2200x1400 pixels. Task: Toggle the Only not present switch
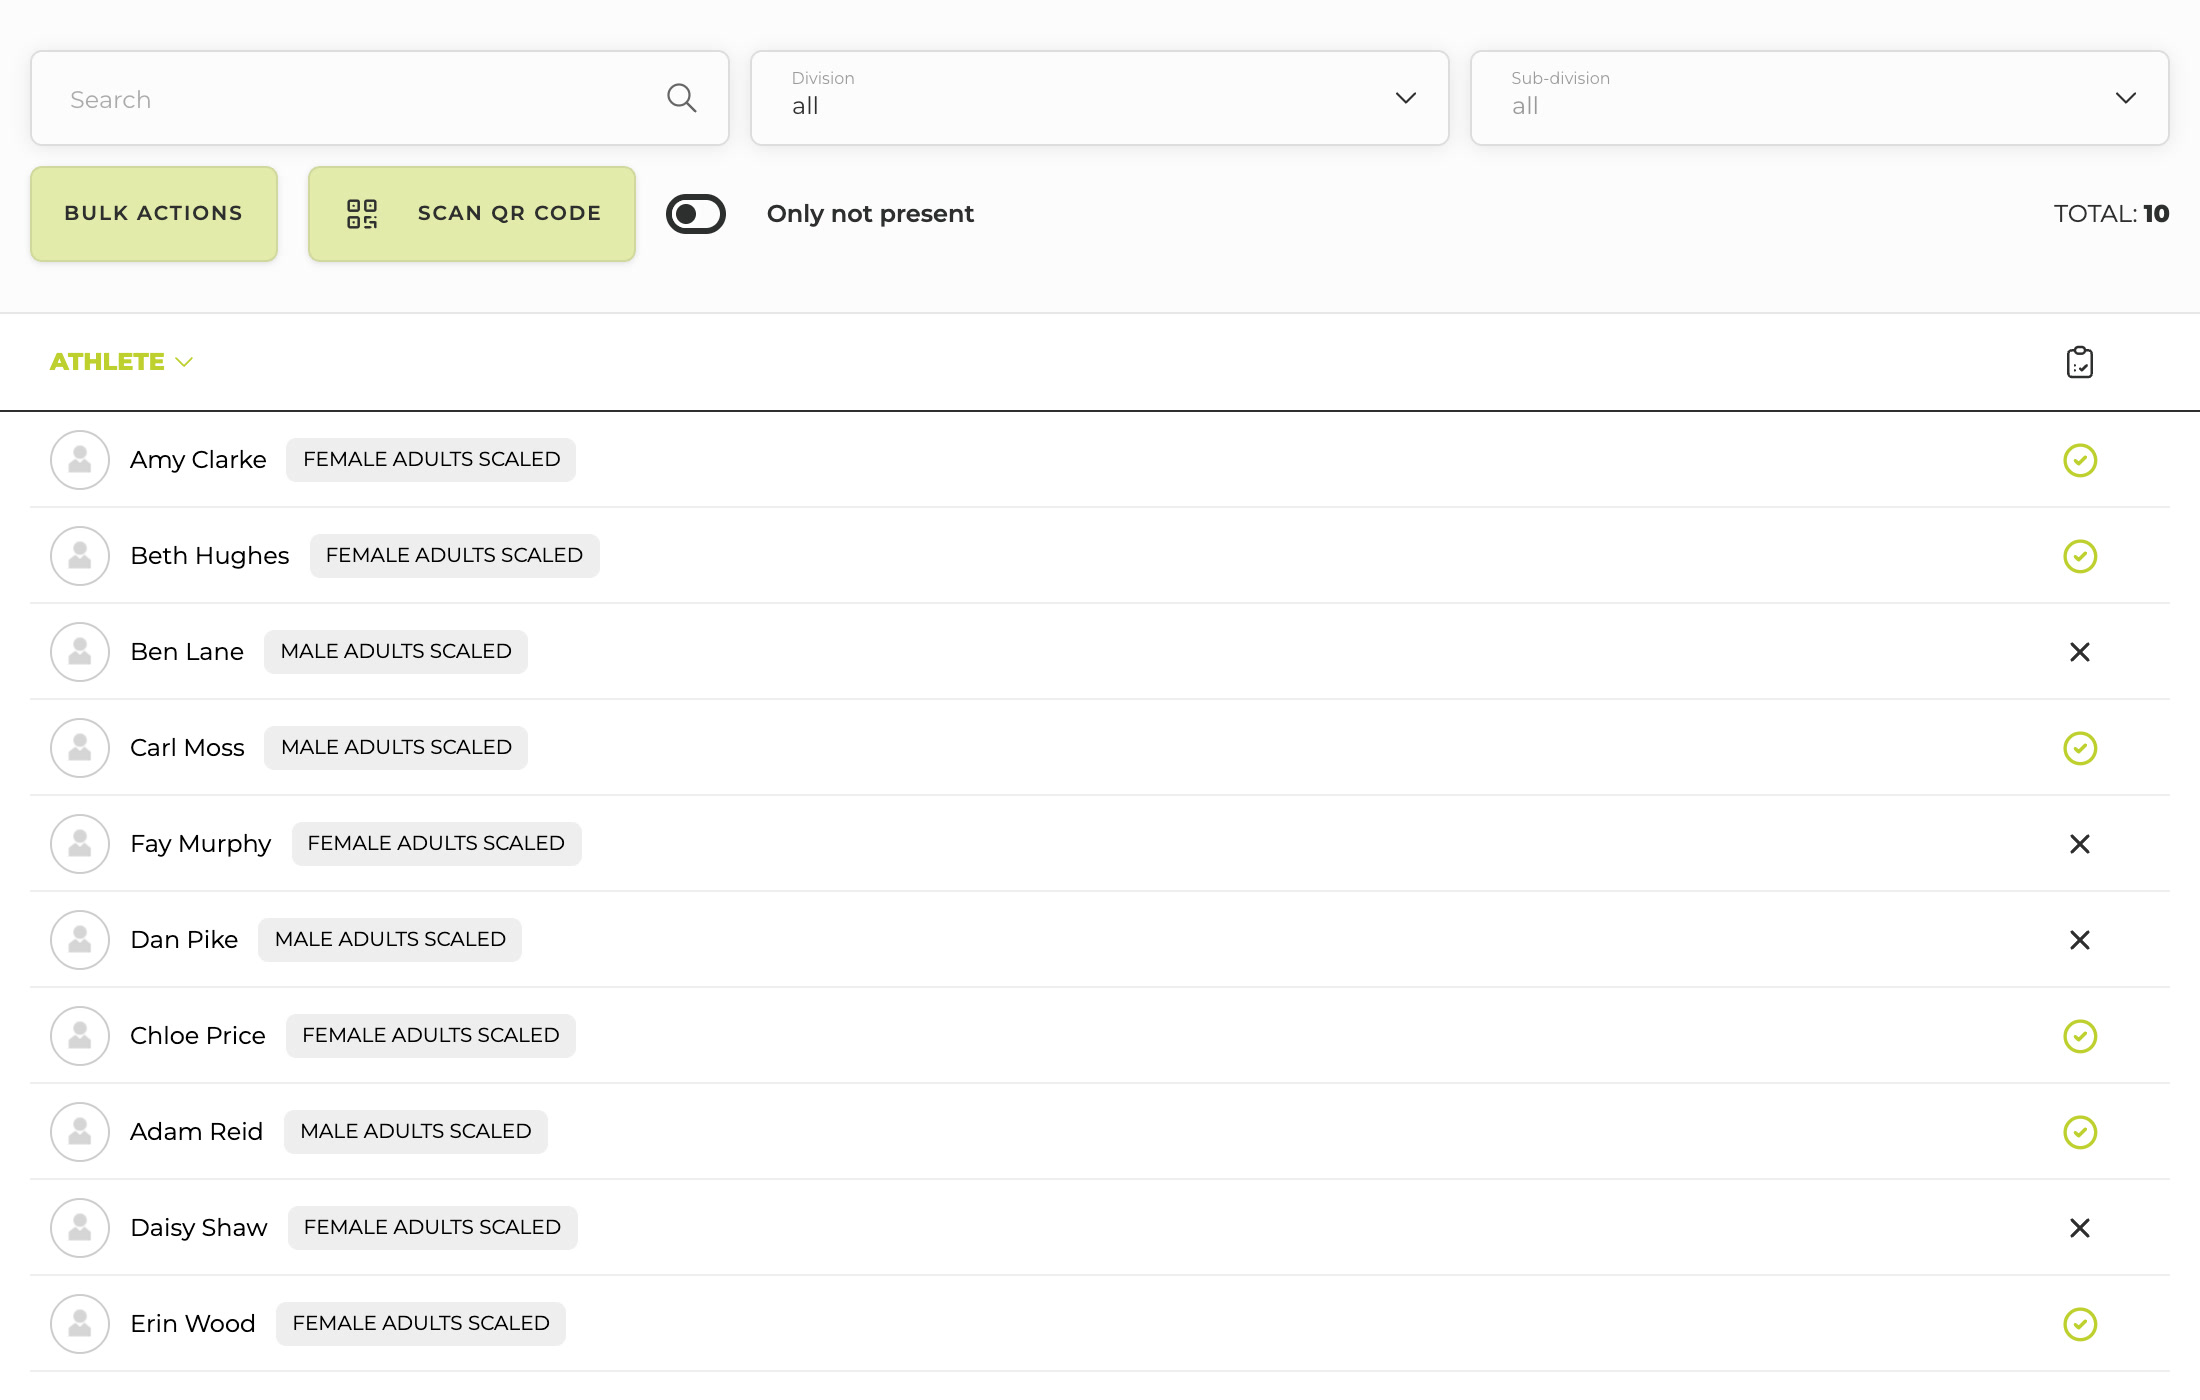point(696,214)
